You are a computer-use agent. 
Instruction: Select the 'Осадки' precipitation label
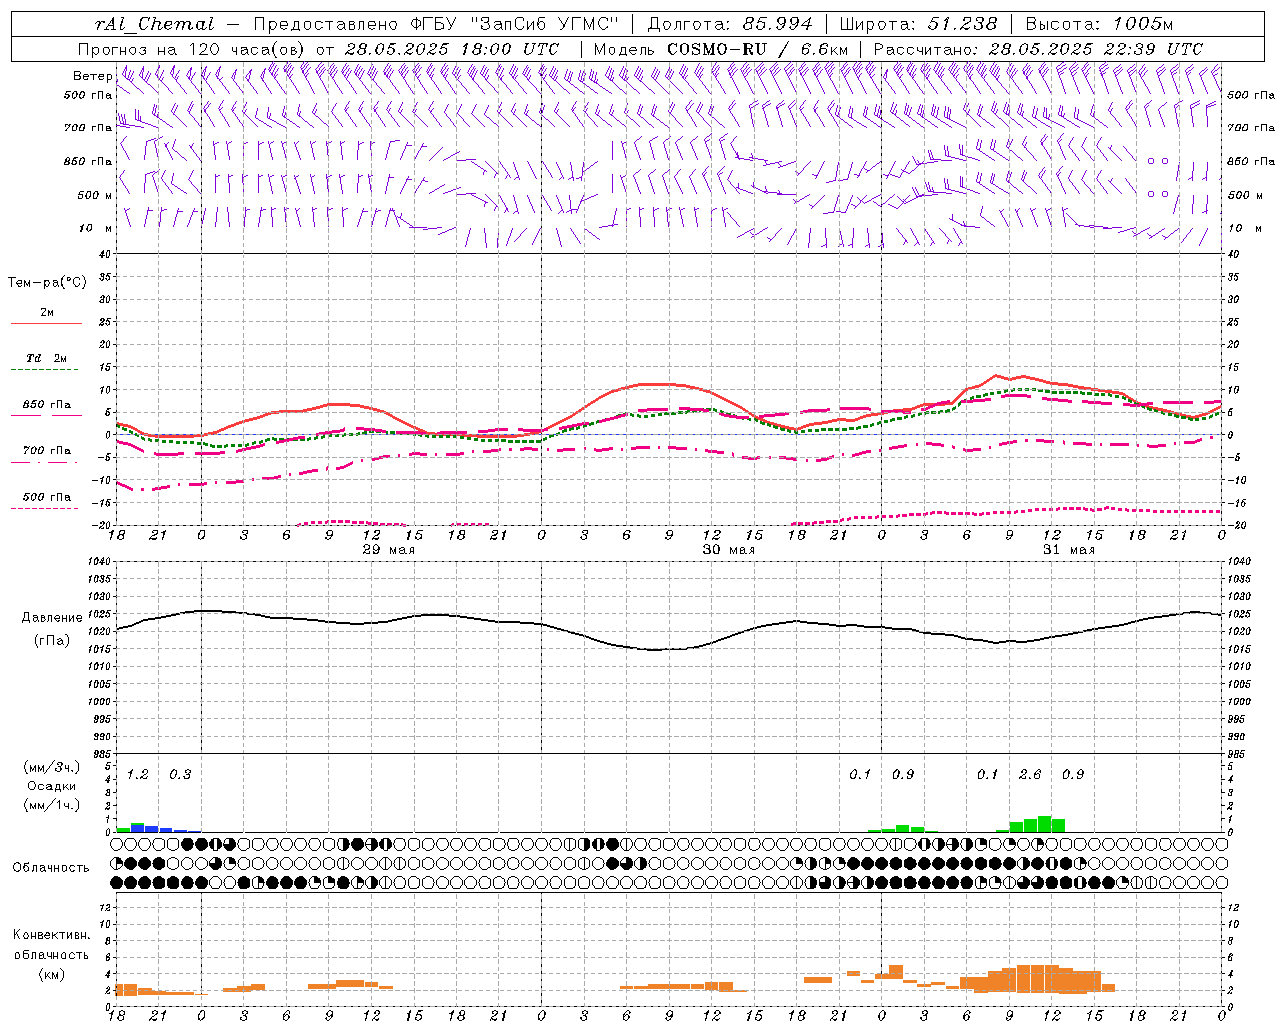tap(51, 786)
